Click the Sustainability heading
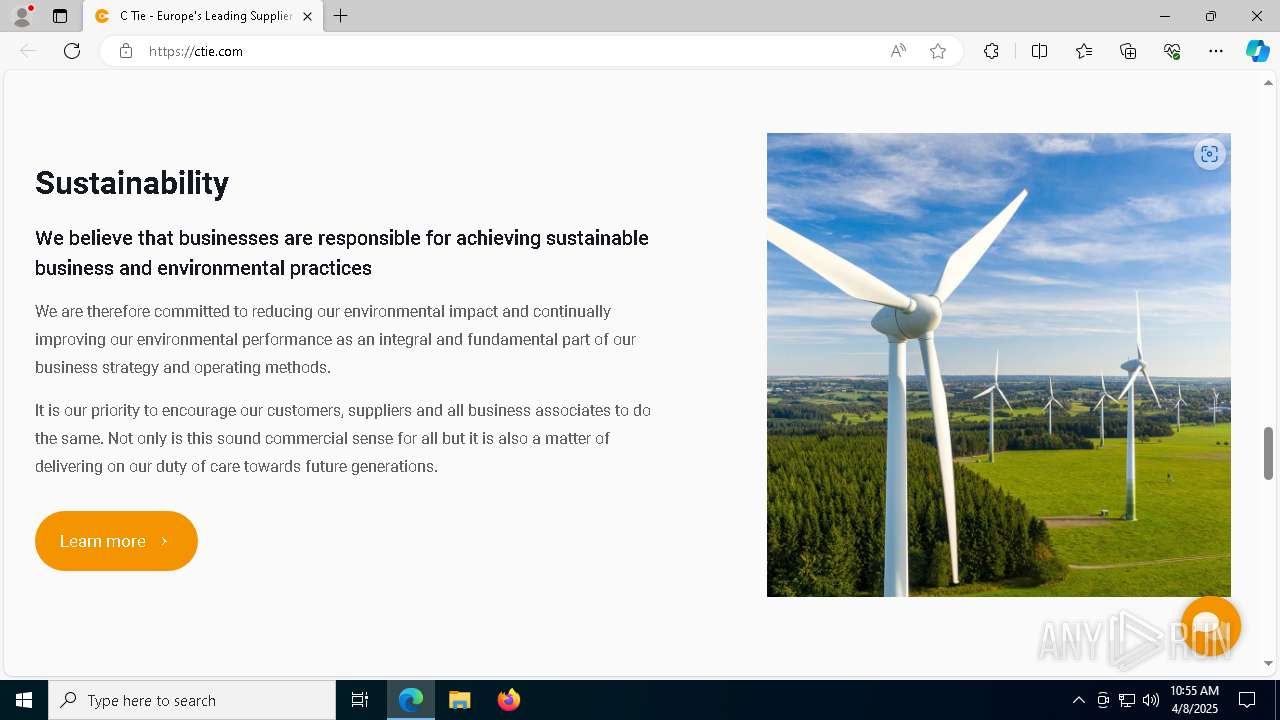1280x720 pixels. coord(132,183)
